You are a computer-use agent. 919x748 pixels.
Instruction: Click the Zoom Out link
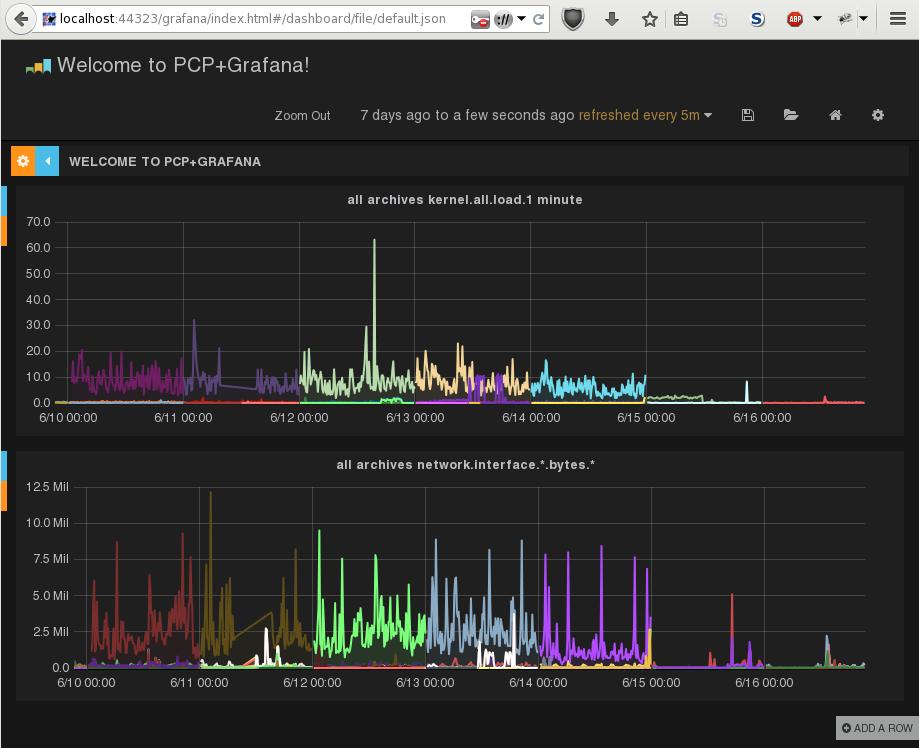(x=302, y=115)
